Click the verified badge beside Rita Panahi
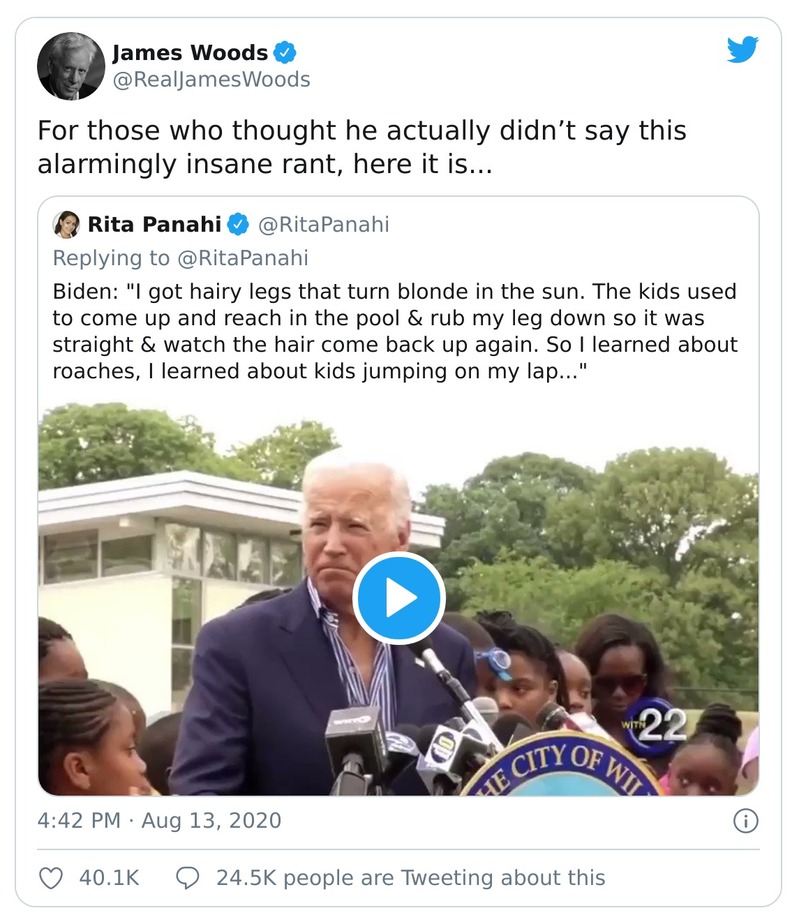This screenshot has height=922, width=799. (241, 224)
